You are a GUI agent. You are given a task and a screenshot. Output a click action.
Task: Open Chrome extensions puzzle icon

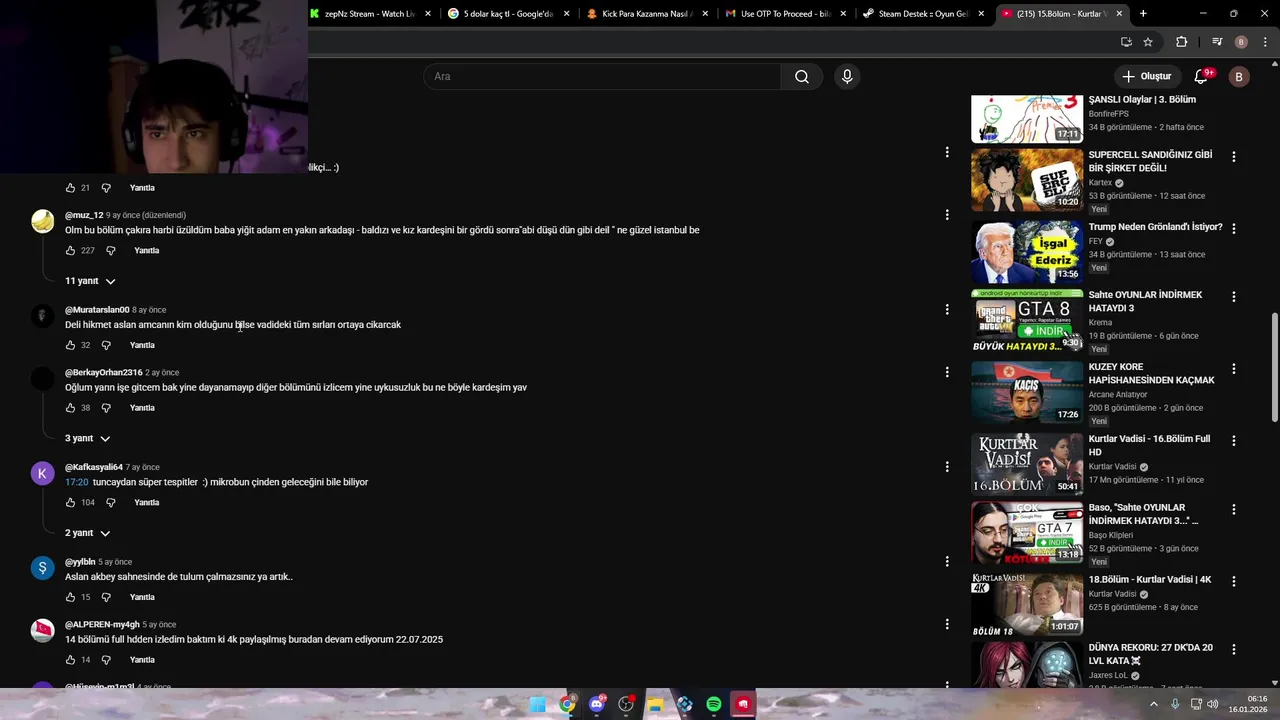1181,42
